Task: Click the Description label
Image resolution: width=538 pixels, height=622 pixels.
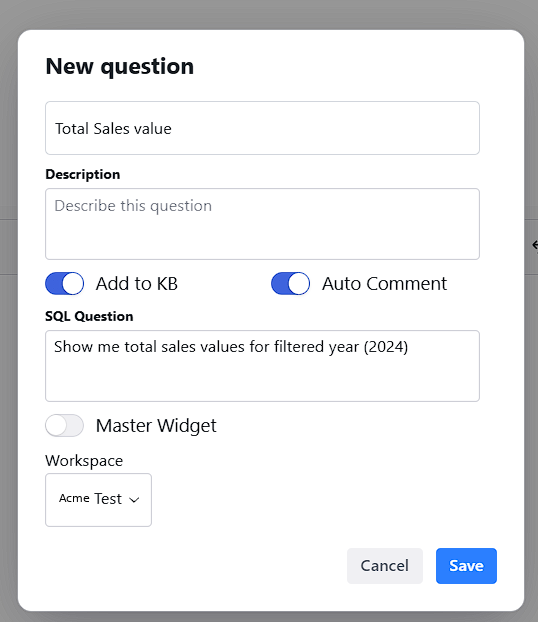Action: pyautogui.click(x=83, y=175)
